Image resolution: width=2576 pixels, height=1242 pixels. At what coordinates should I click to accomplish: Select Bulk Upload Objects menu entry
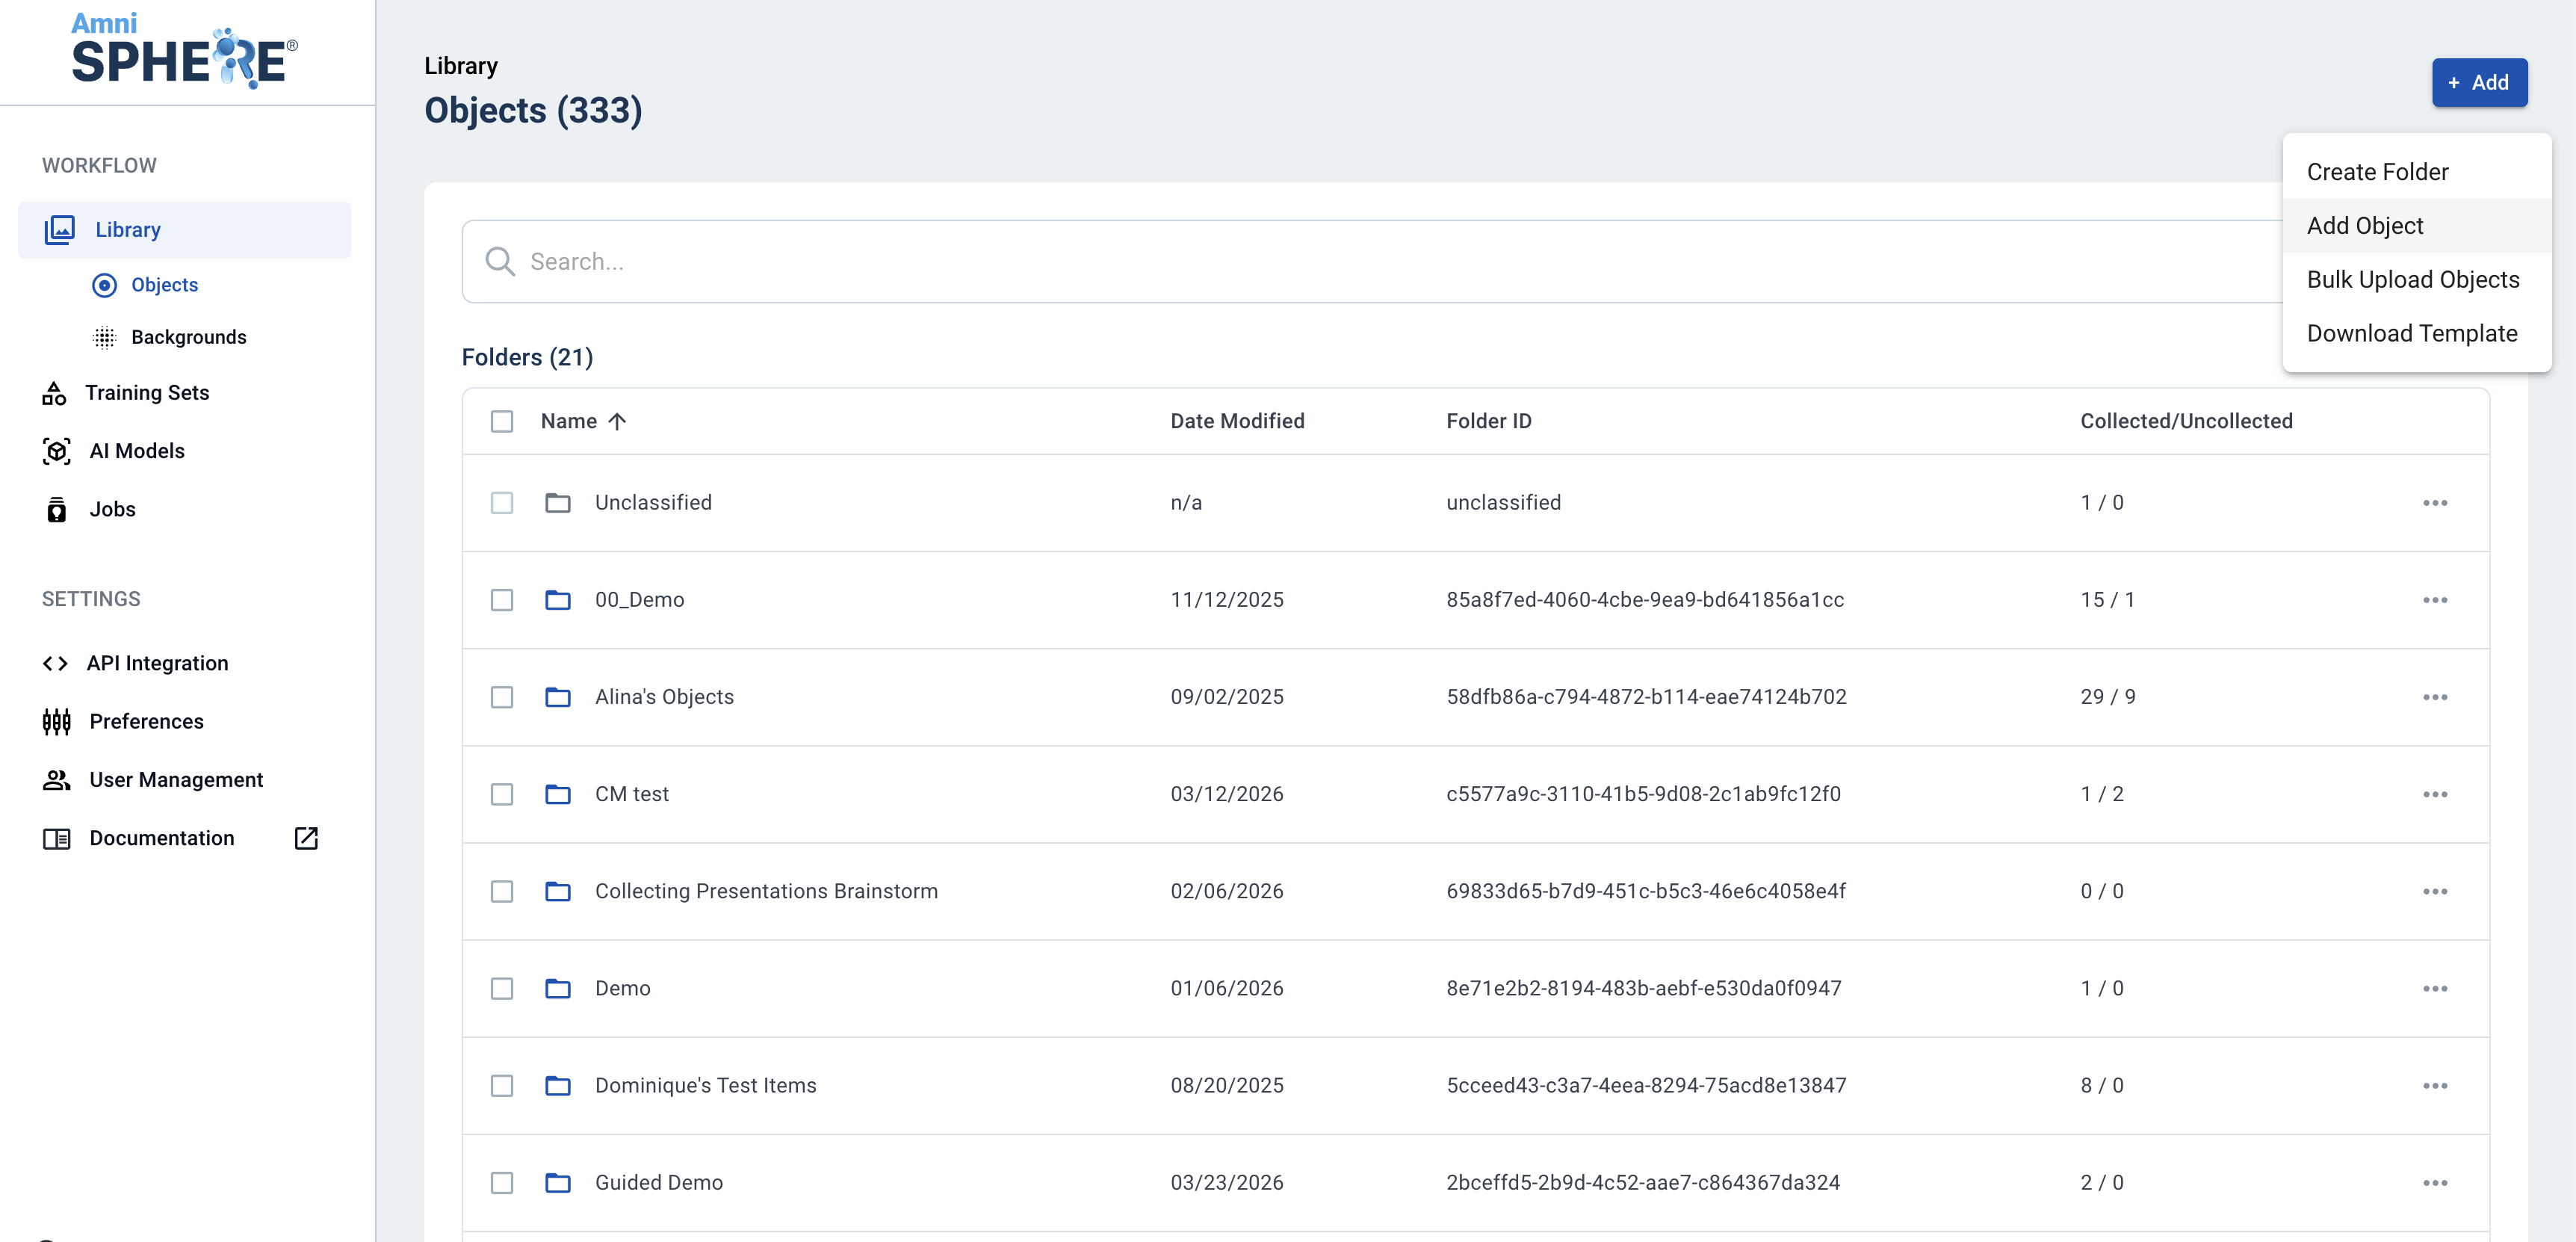point(2412,280)
